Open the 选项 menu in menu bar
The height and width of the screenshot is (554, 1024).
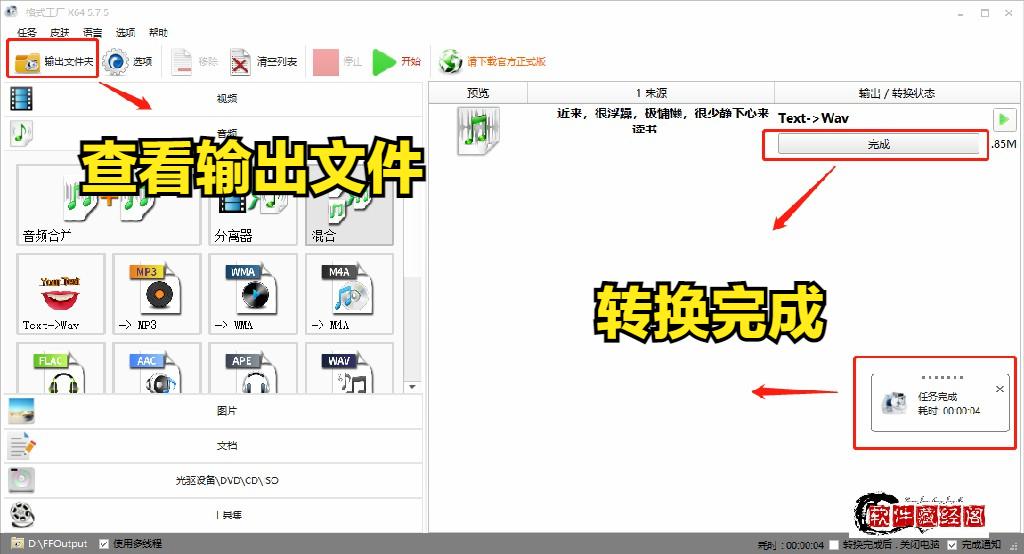pos(125,32)
